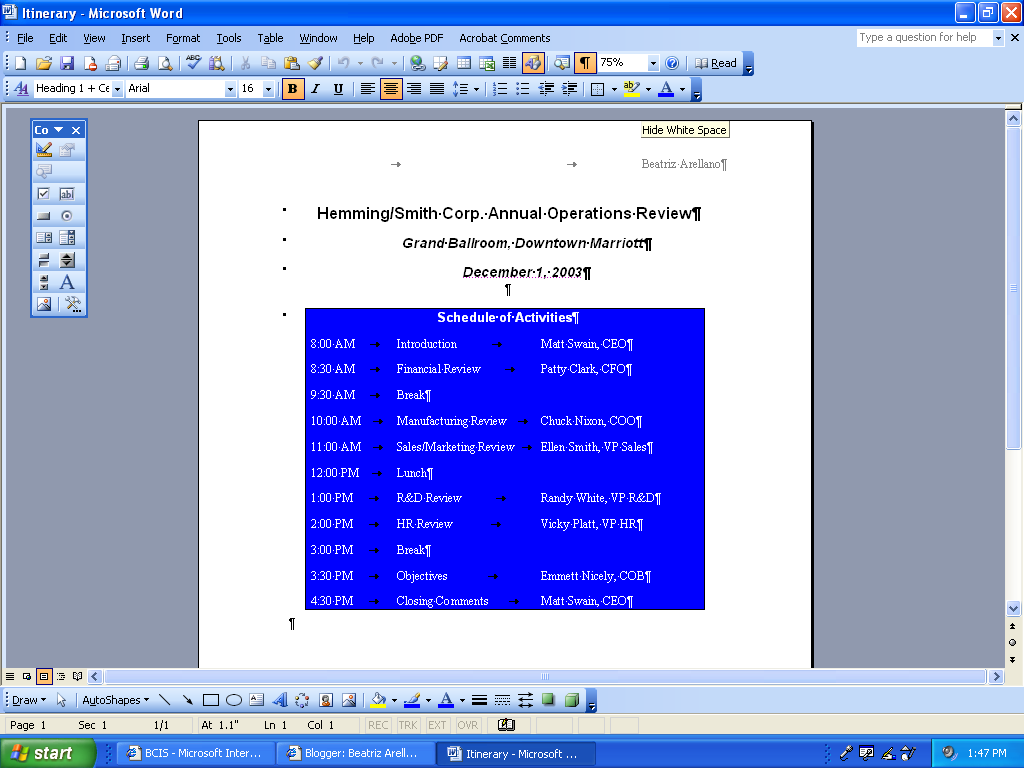This screenshot has width=1024, height=768.
Task: Open a file with the Open folder icon
Action: [44, 63]
